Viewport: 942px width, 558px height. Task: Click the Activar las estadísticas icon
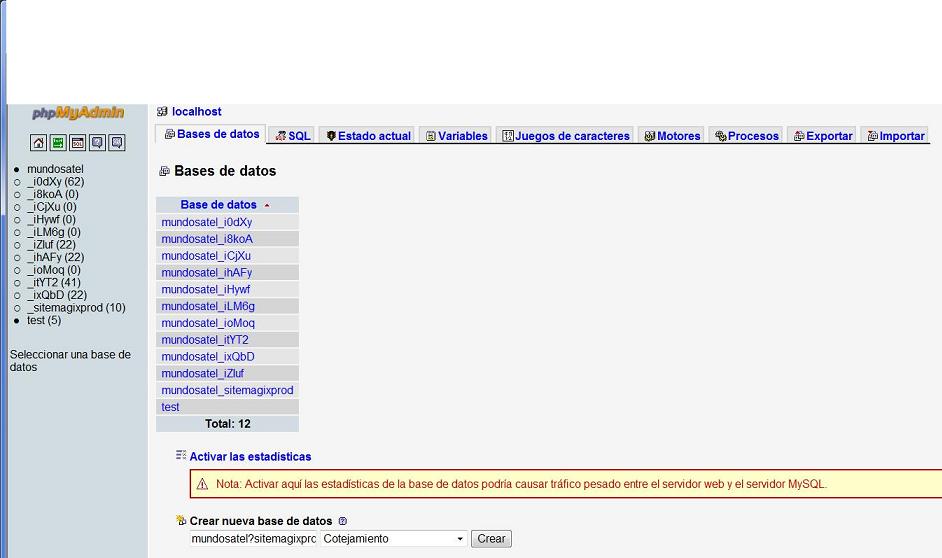[x=181, y=455]
